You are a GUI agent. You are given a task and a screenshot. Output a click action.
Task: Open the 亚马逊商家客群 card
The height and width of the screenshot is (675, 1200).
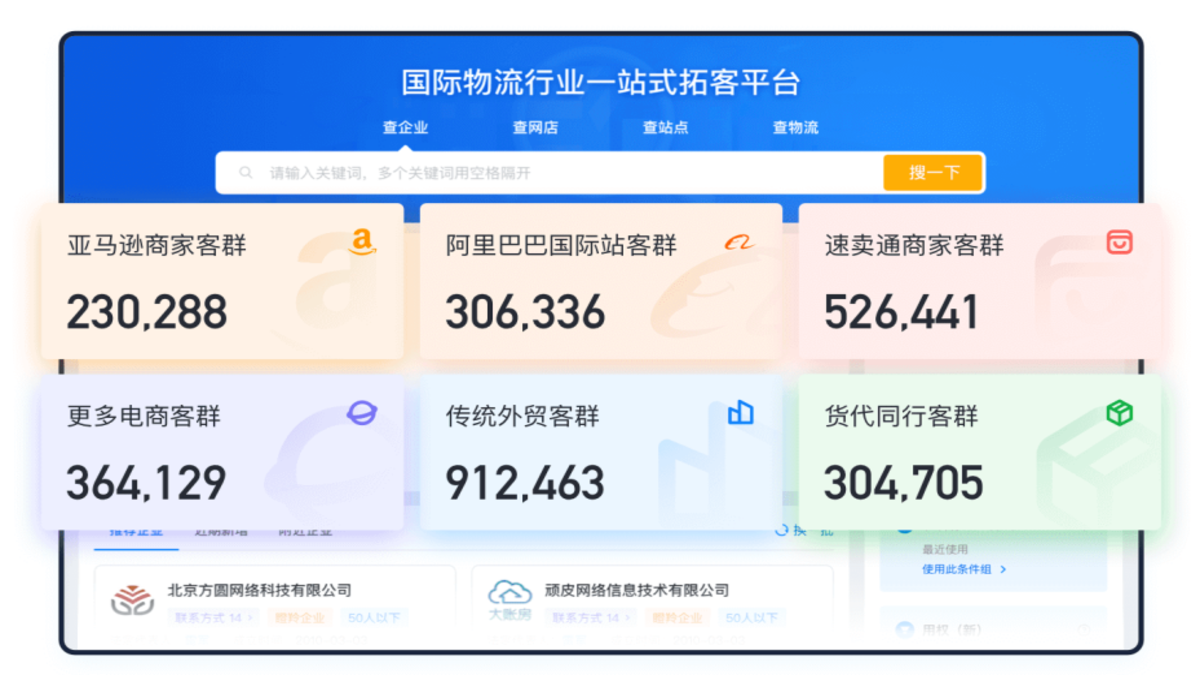(x=222, y=282)
